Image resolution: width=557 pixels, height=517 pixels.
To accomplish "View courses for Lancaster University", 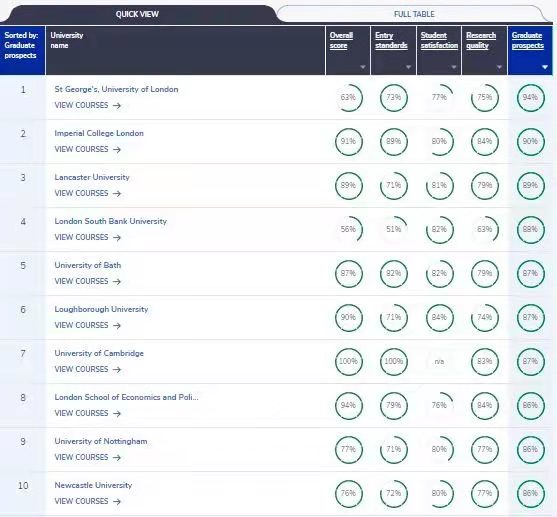I will pos(88,194).
